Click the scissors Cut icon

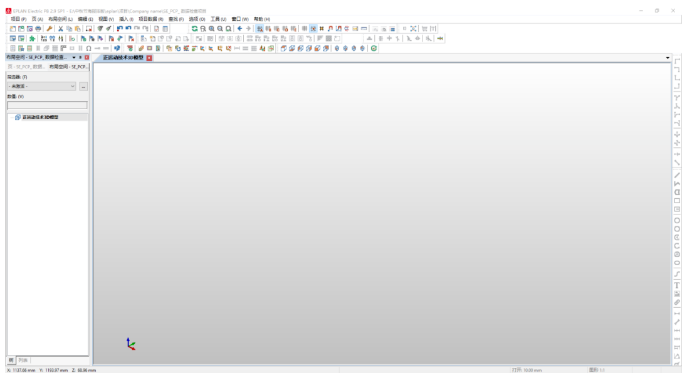pyautogui.click(x=61, y=29)
